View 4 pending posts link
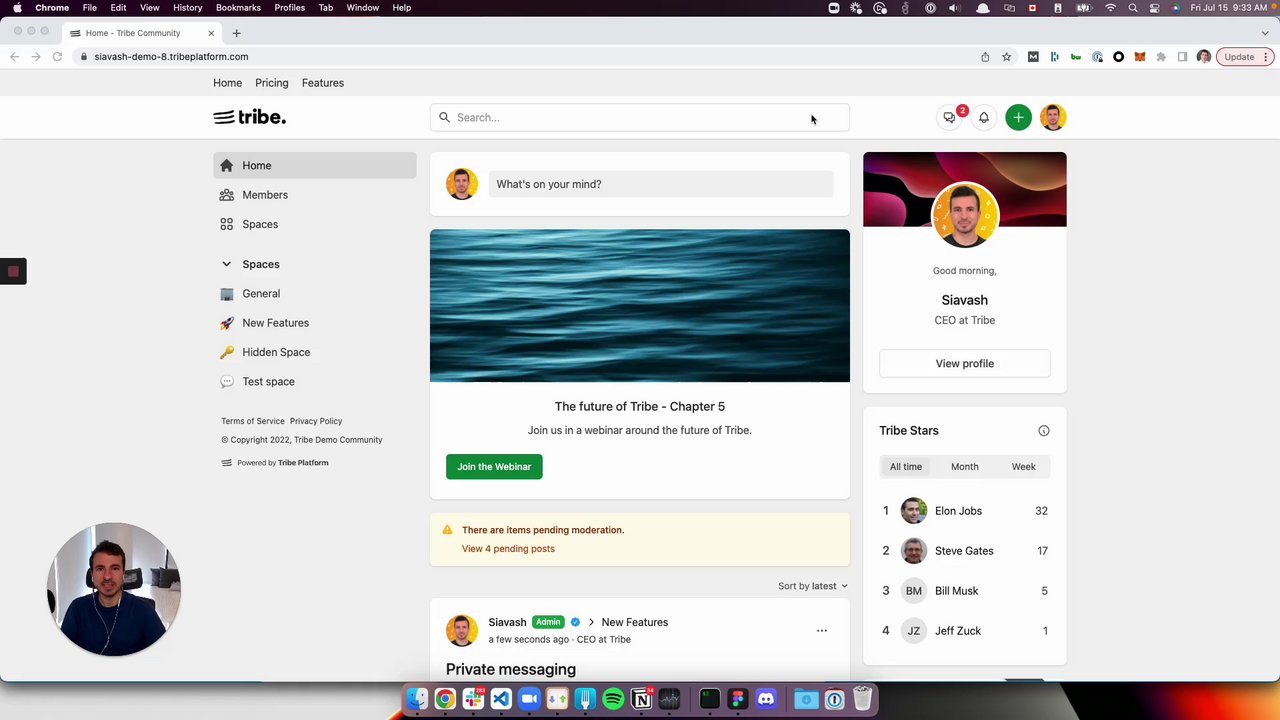The height and width of the screenshot is (720, 1280). [508, 549]
